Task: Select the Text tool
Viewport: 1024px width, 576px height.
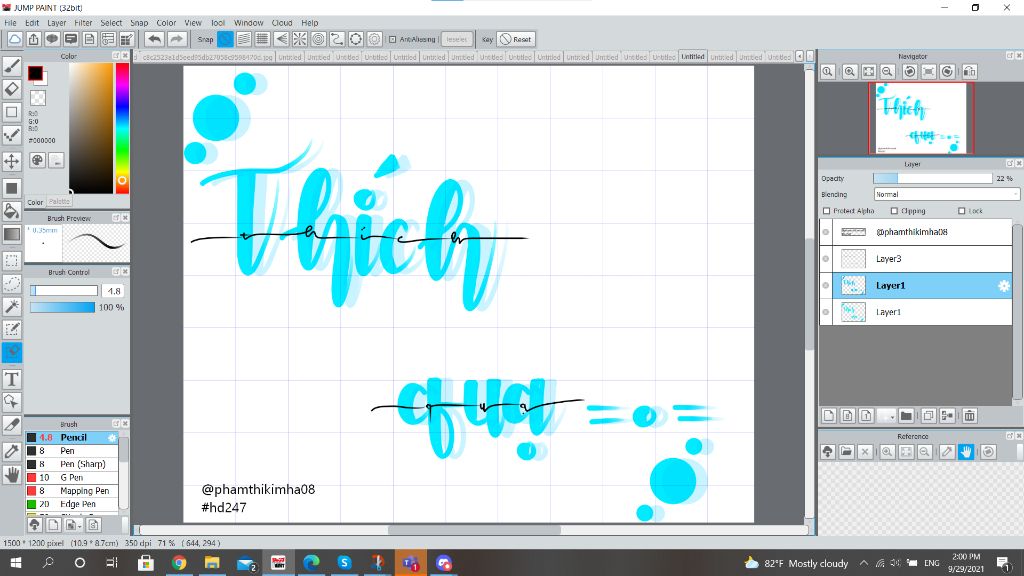Action: pyautogui.click(x=12, y=379)
